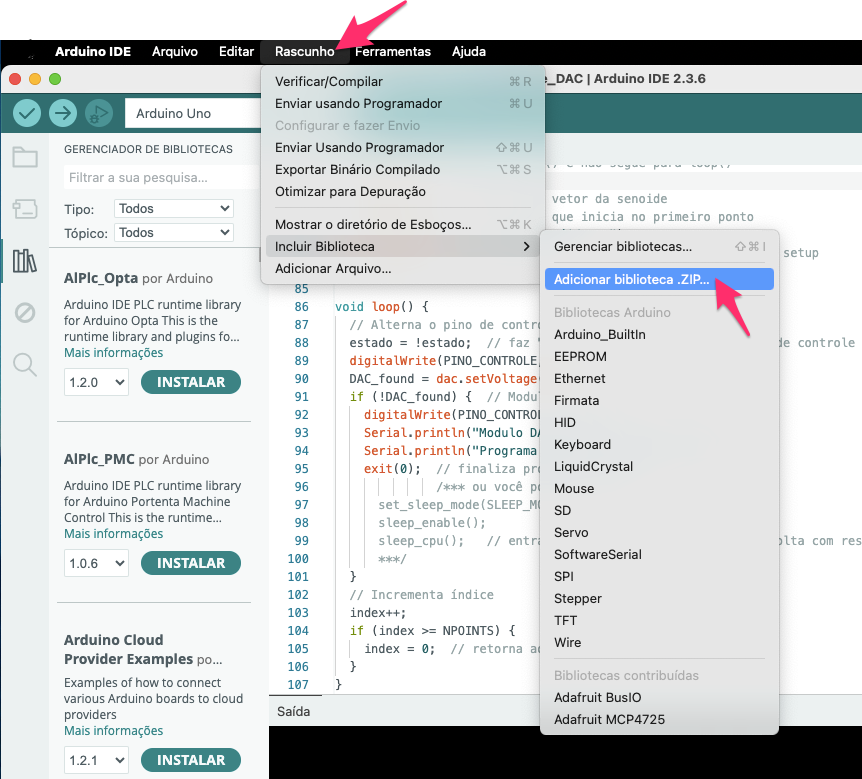Click the Verify checkmark toolbar button

(27, 113)
